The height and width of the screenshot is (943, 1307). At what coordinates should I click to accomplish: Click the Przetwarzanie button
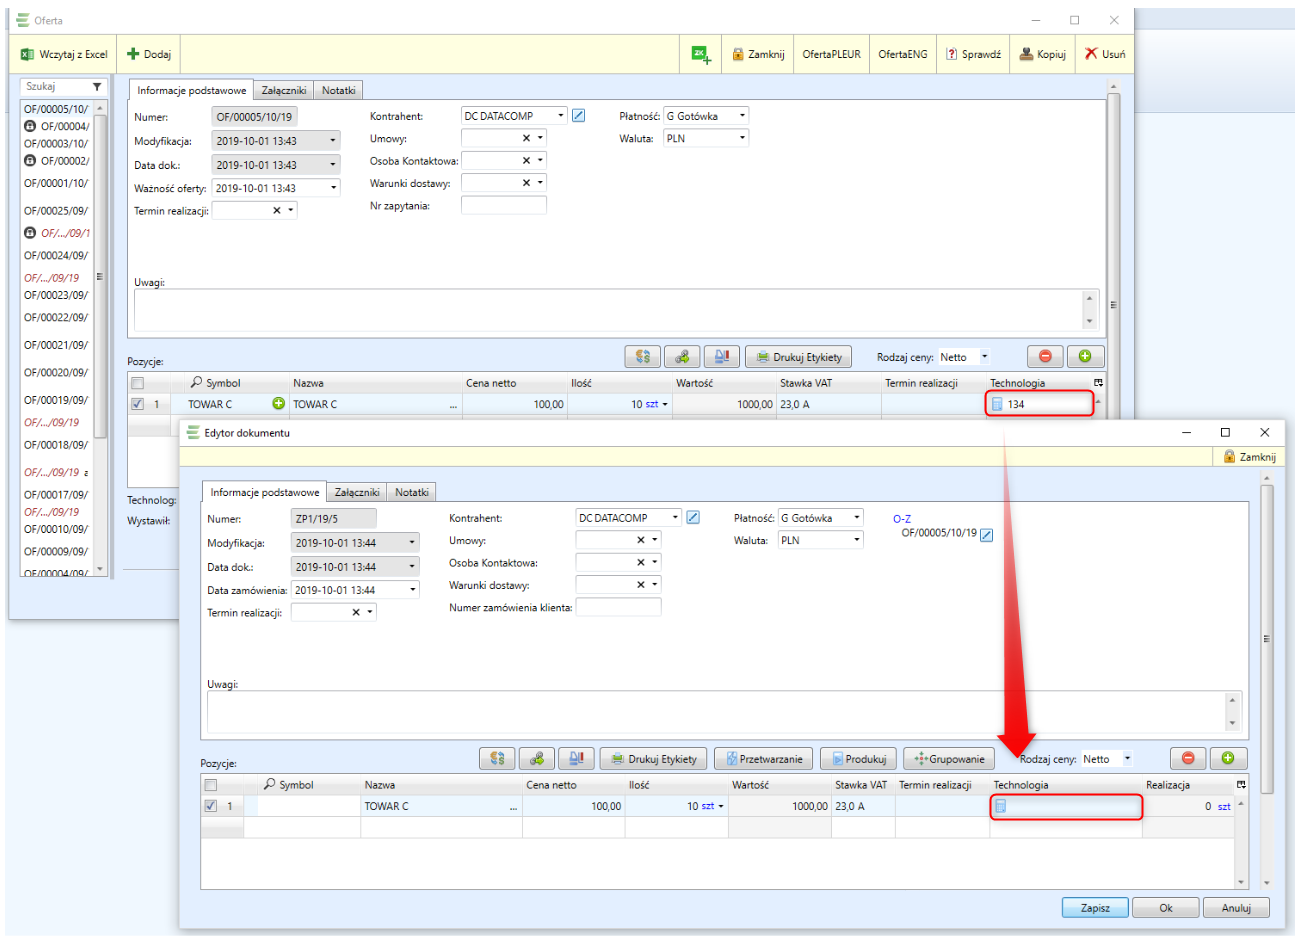point(764,759)
